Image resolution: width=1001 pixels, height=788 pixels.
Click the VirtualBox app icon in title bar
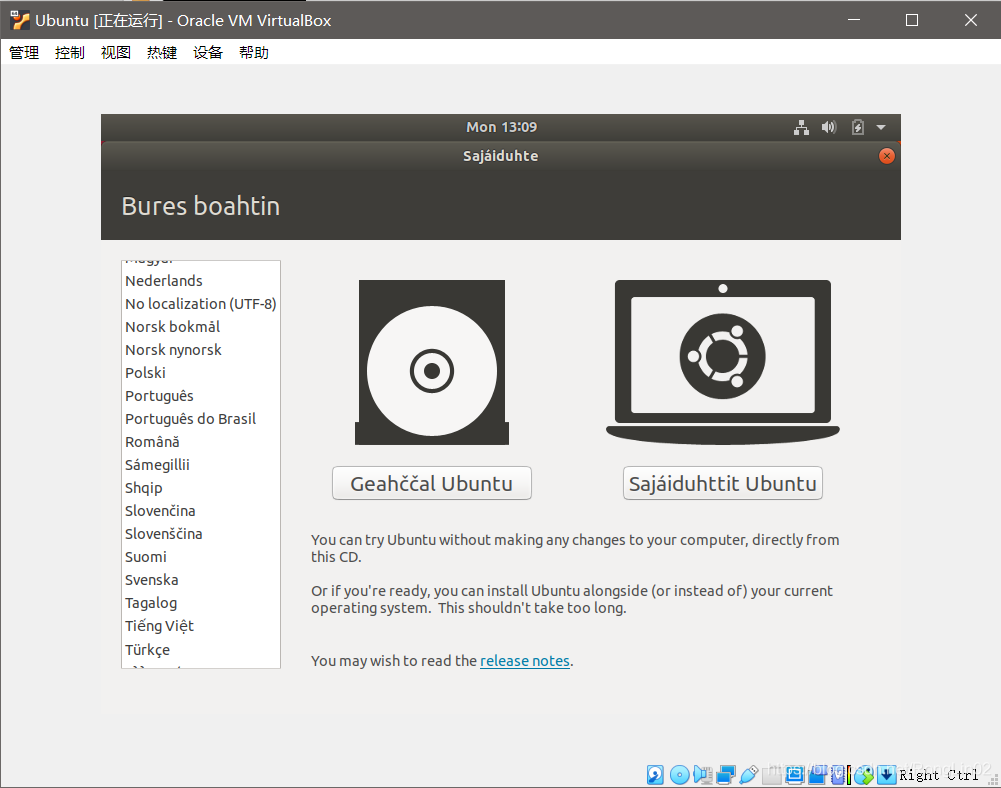tap(20, 20)
